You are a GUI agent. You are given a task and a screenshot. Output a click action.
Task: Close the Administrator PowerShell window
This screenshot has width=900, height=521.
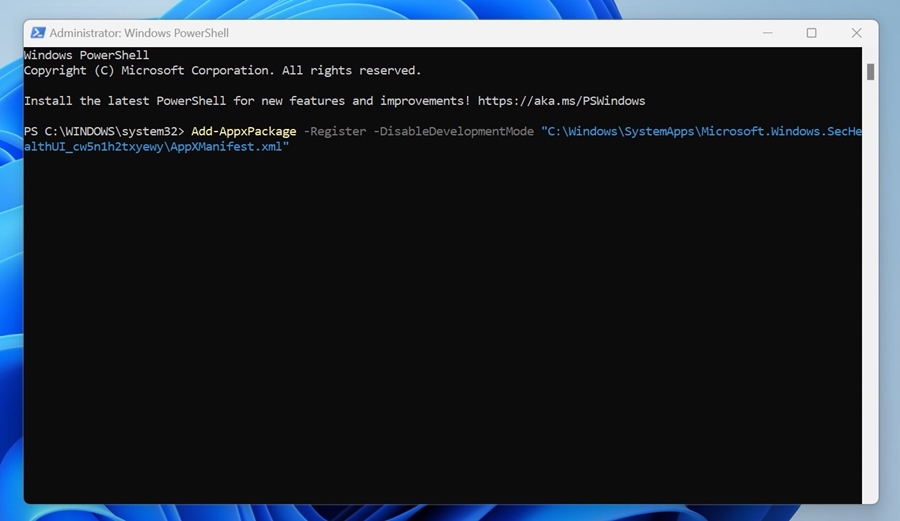(x=856, y=33)
